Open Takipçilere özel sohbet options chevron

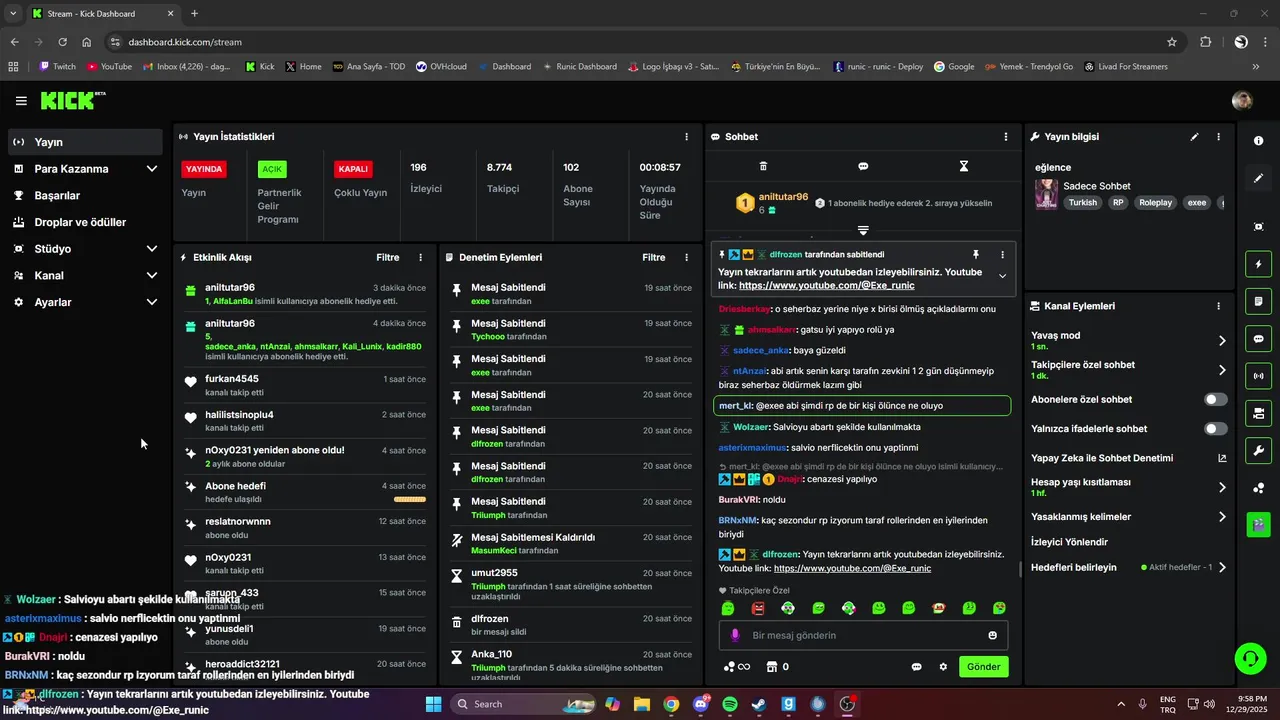pos(1221,370)
